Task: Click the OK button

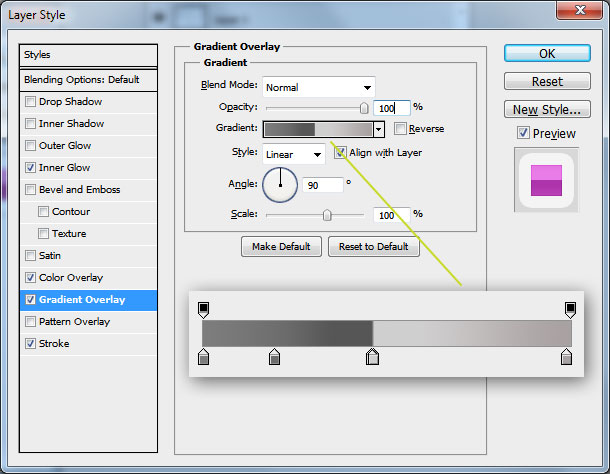Action: (x=547, y=53)
